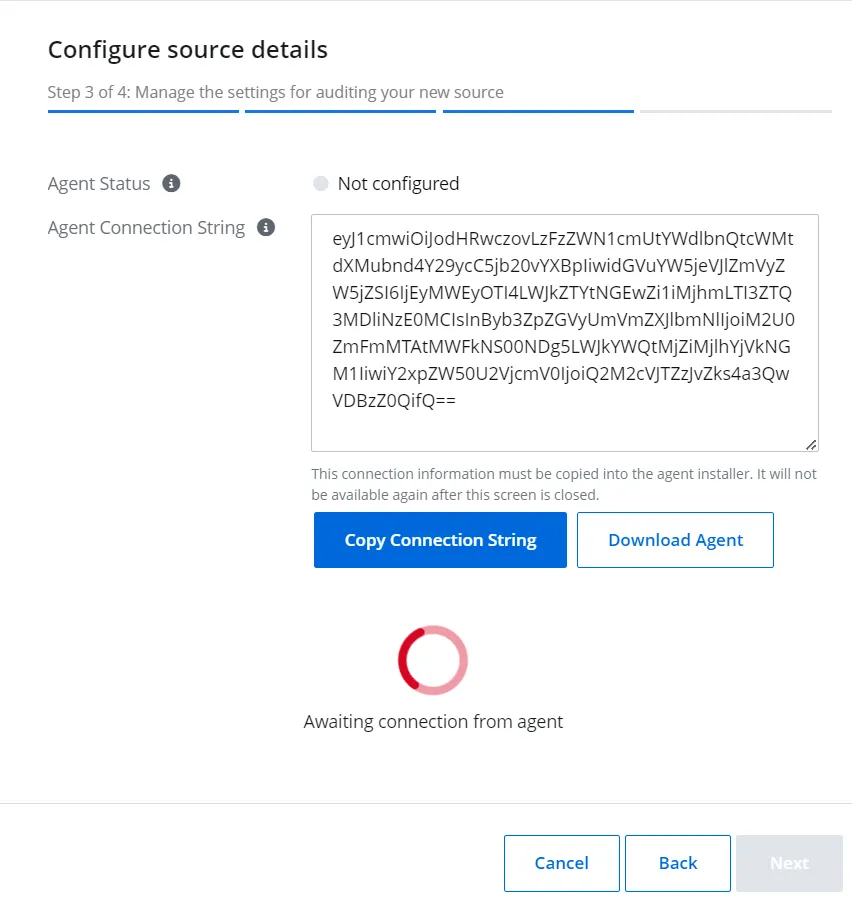Click the Download Agent button
Image resolution: width=852 pixels, height=916 pixels.
675,540
